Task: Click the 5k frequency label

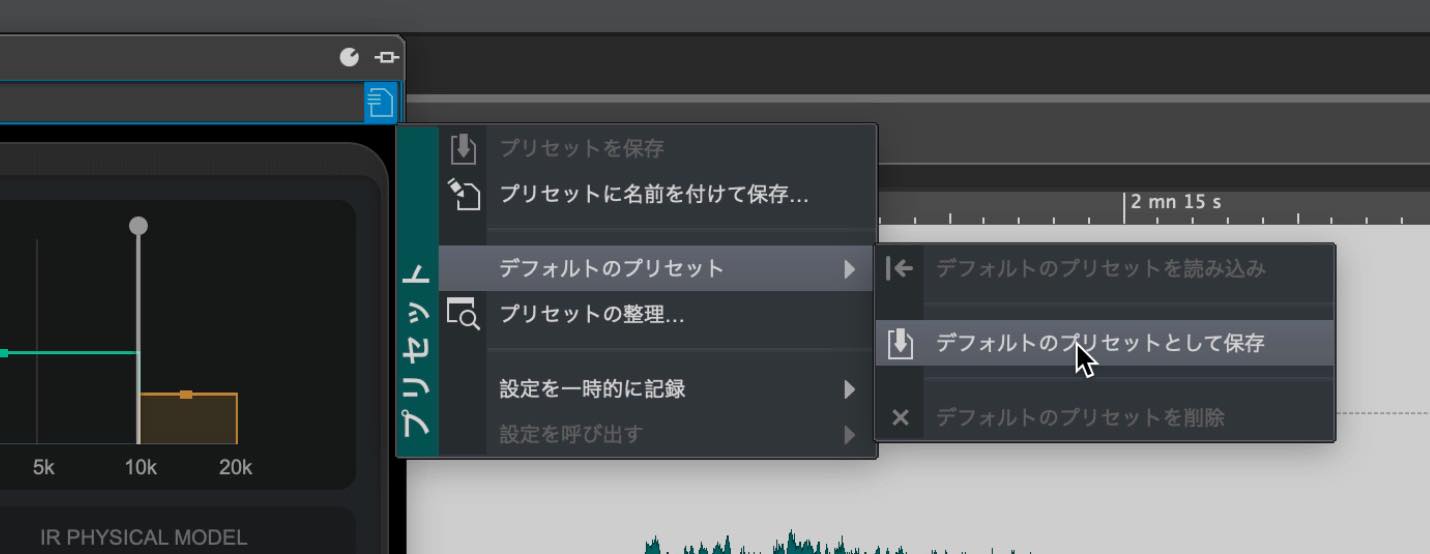Action: click(43, 467)
